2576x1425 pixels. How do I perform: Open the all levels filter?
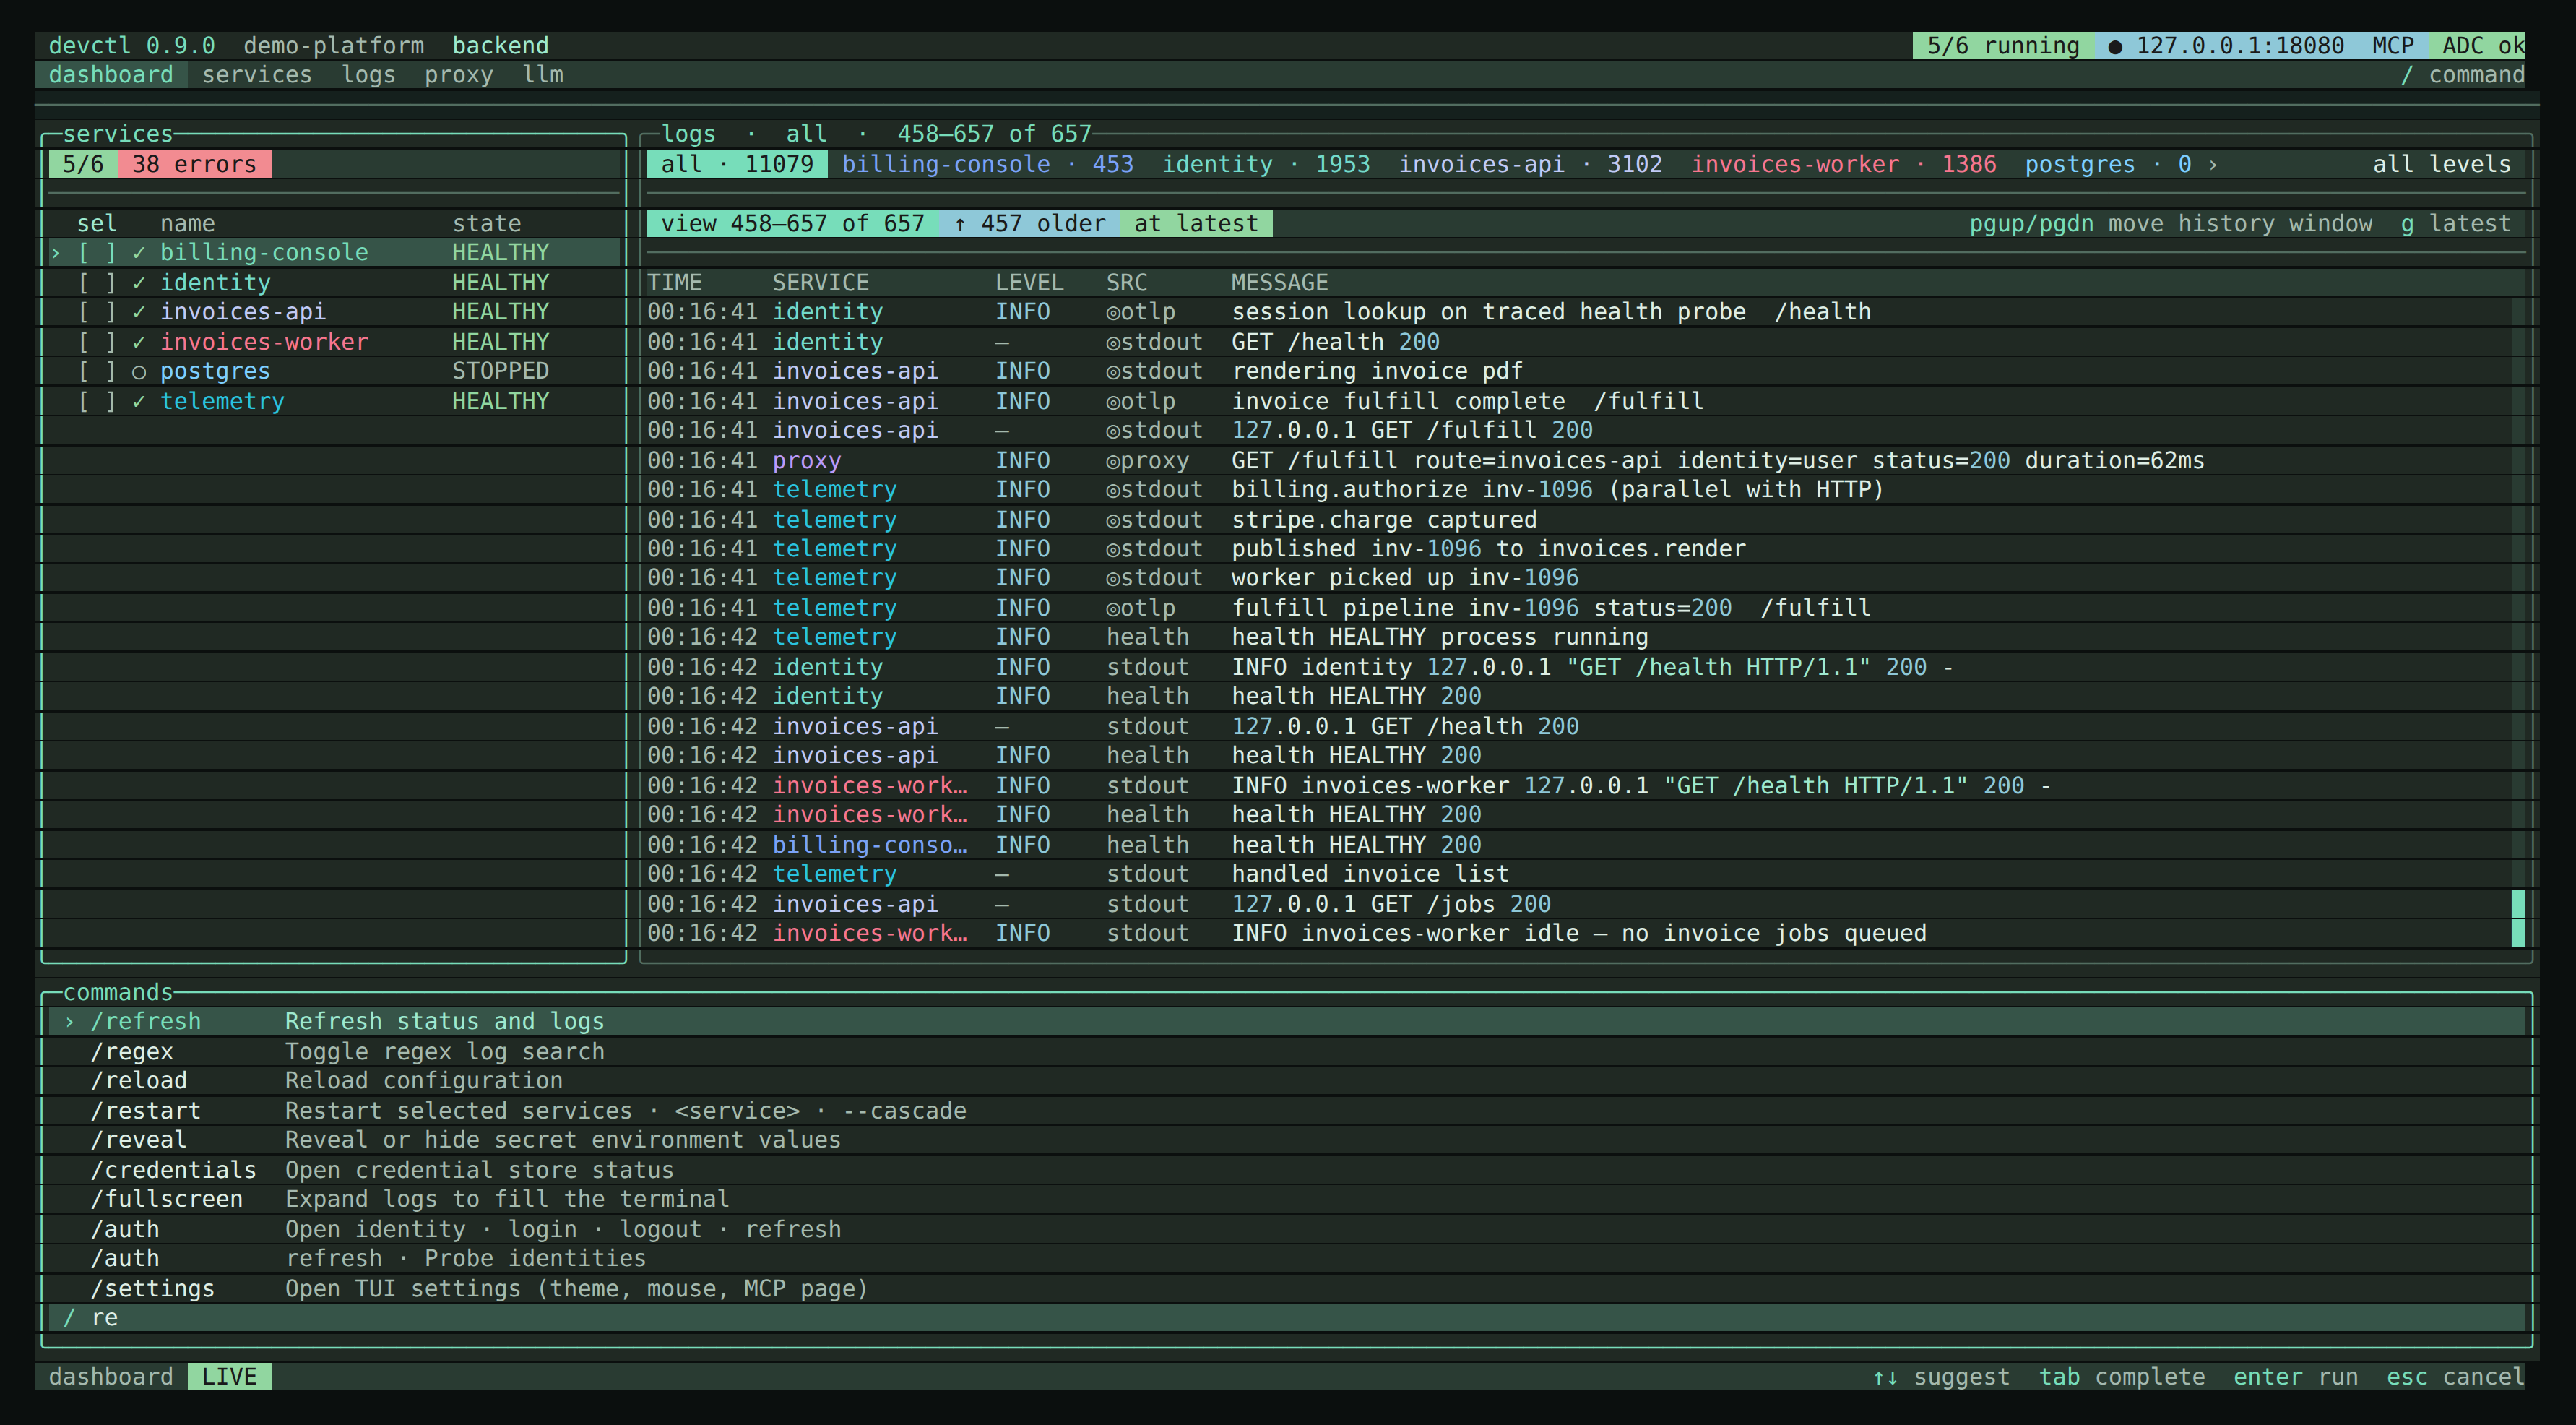(x=2441, y=164)
